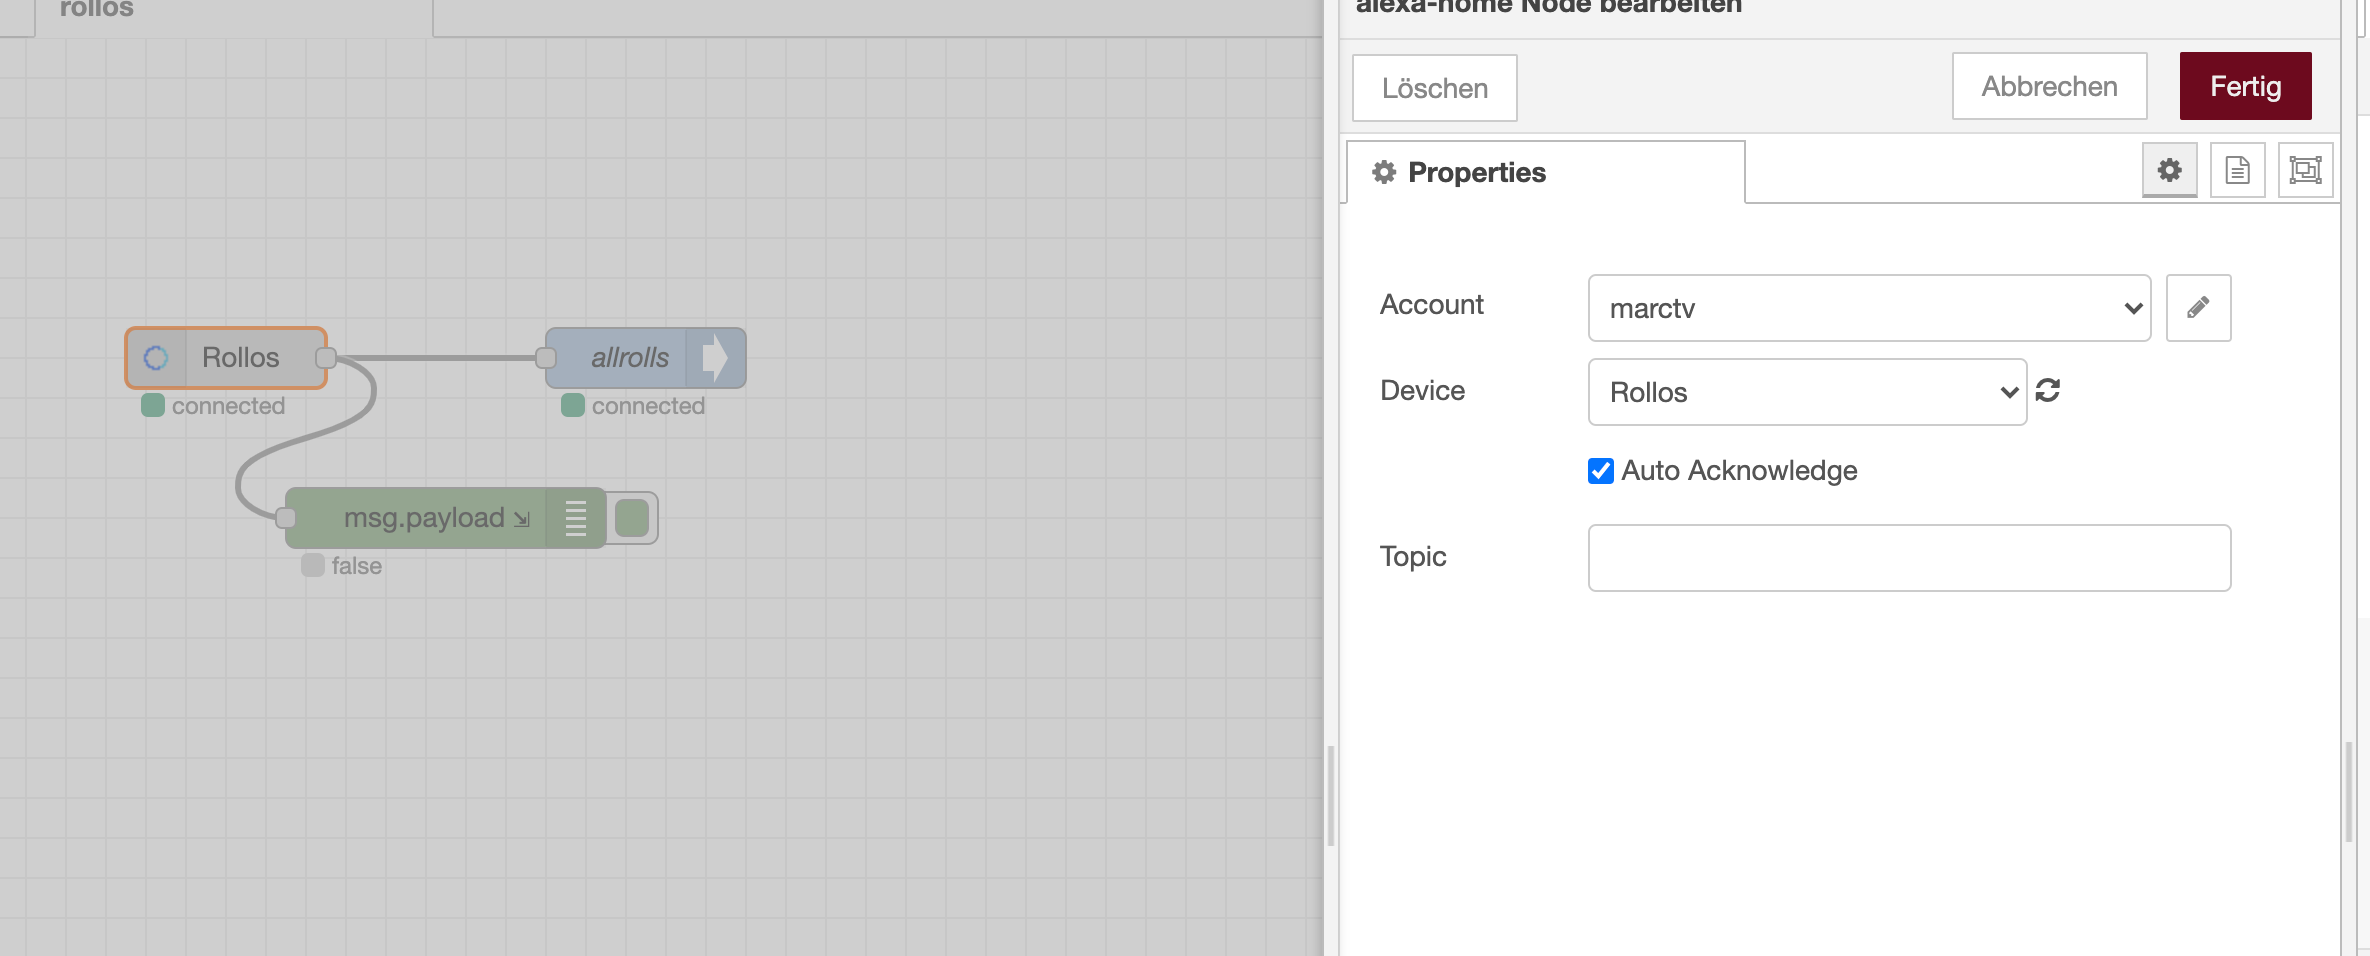2370x956 pixels.
Task: Click the Abbrechen button
Action: pos(2049,87)
